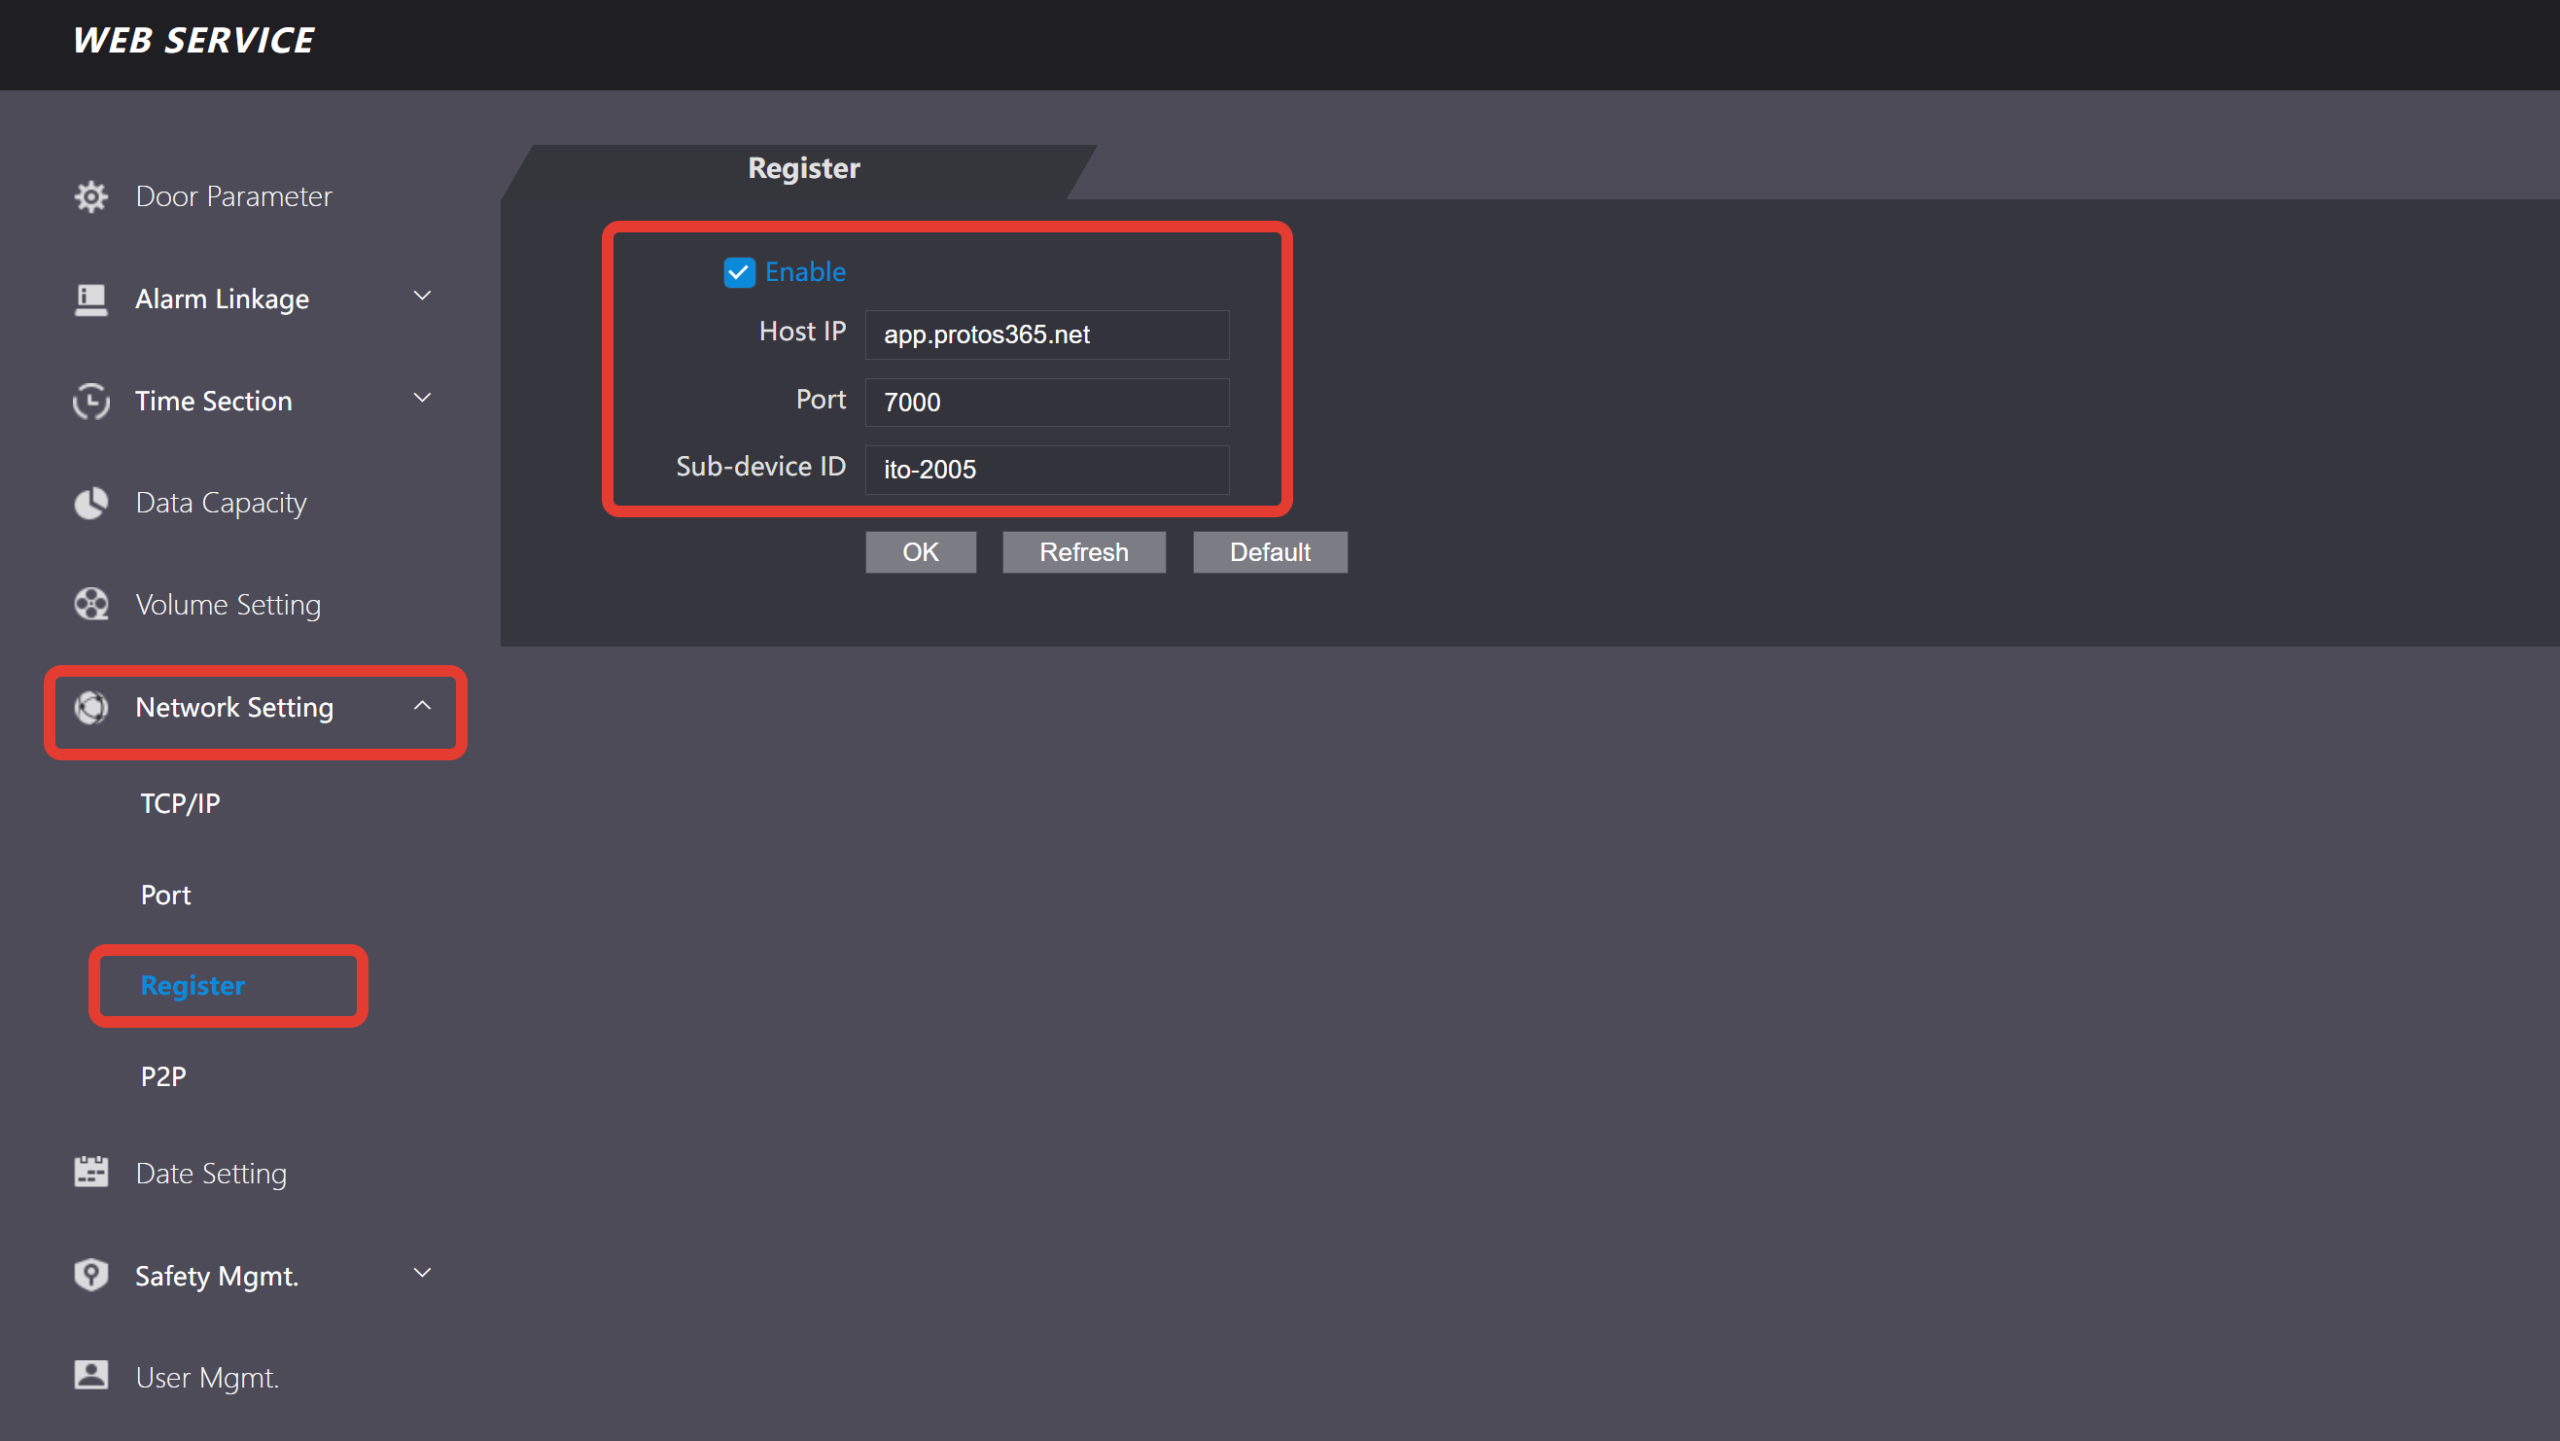Click the Time Section clock icon
Screen dimensions: 2560x1441
[91, 401]
